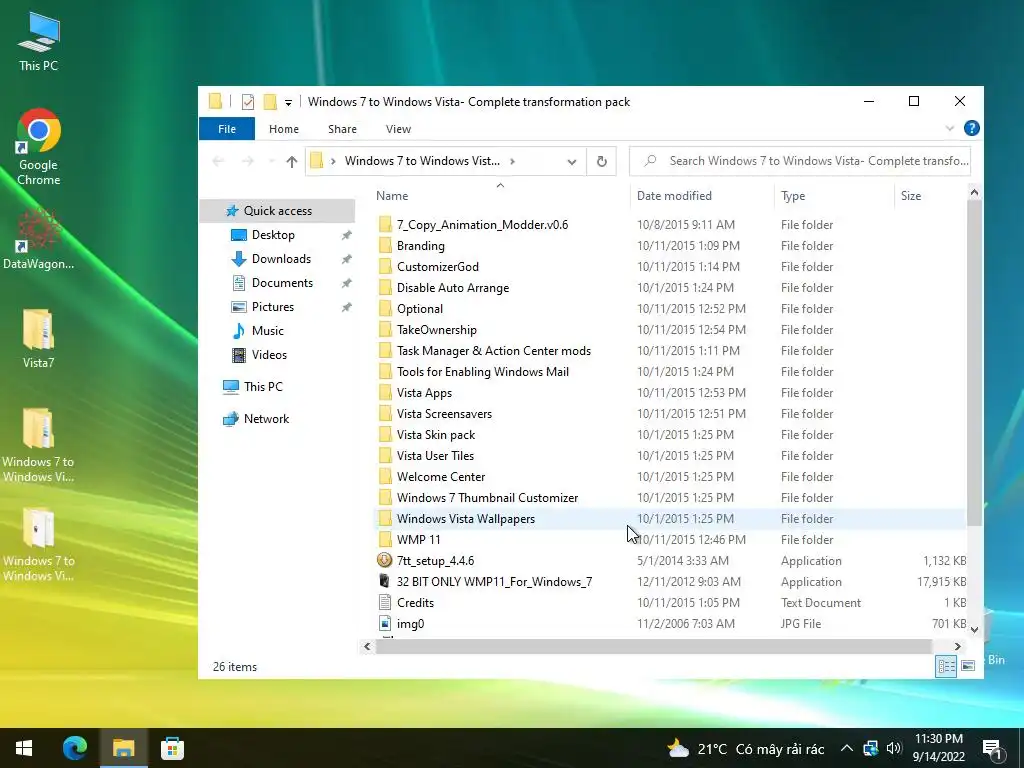Viewport: 1024px width, 768px height.
Task: Expand the ribbon with chevron arrow
Action: (x=950, y=129)
